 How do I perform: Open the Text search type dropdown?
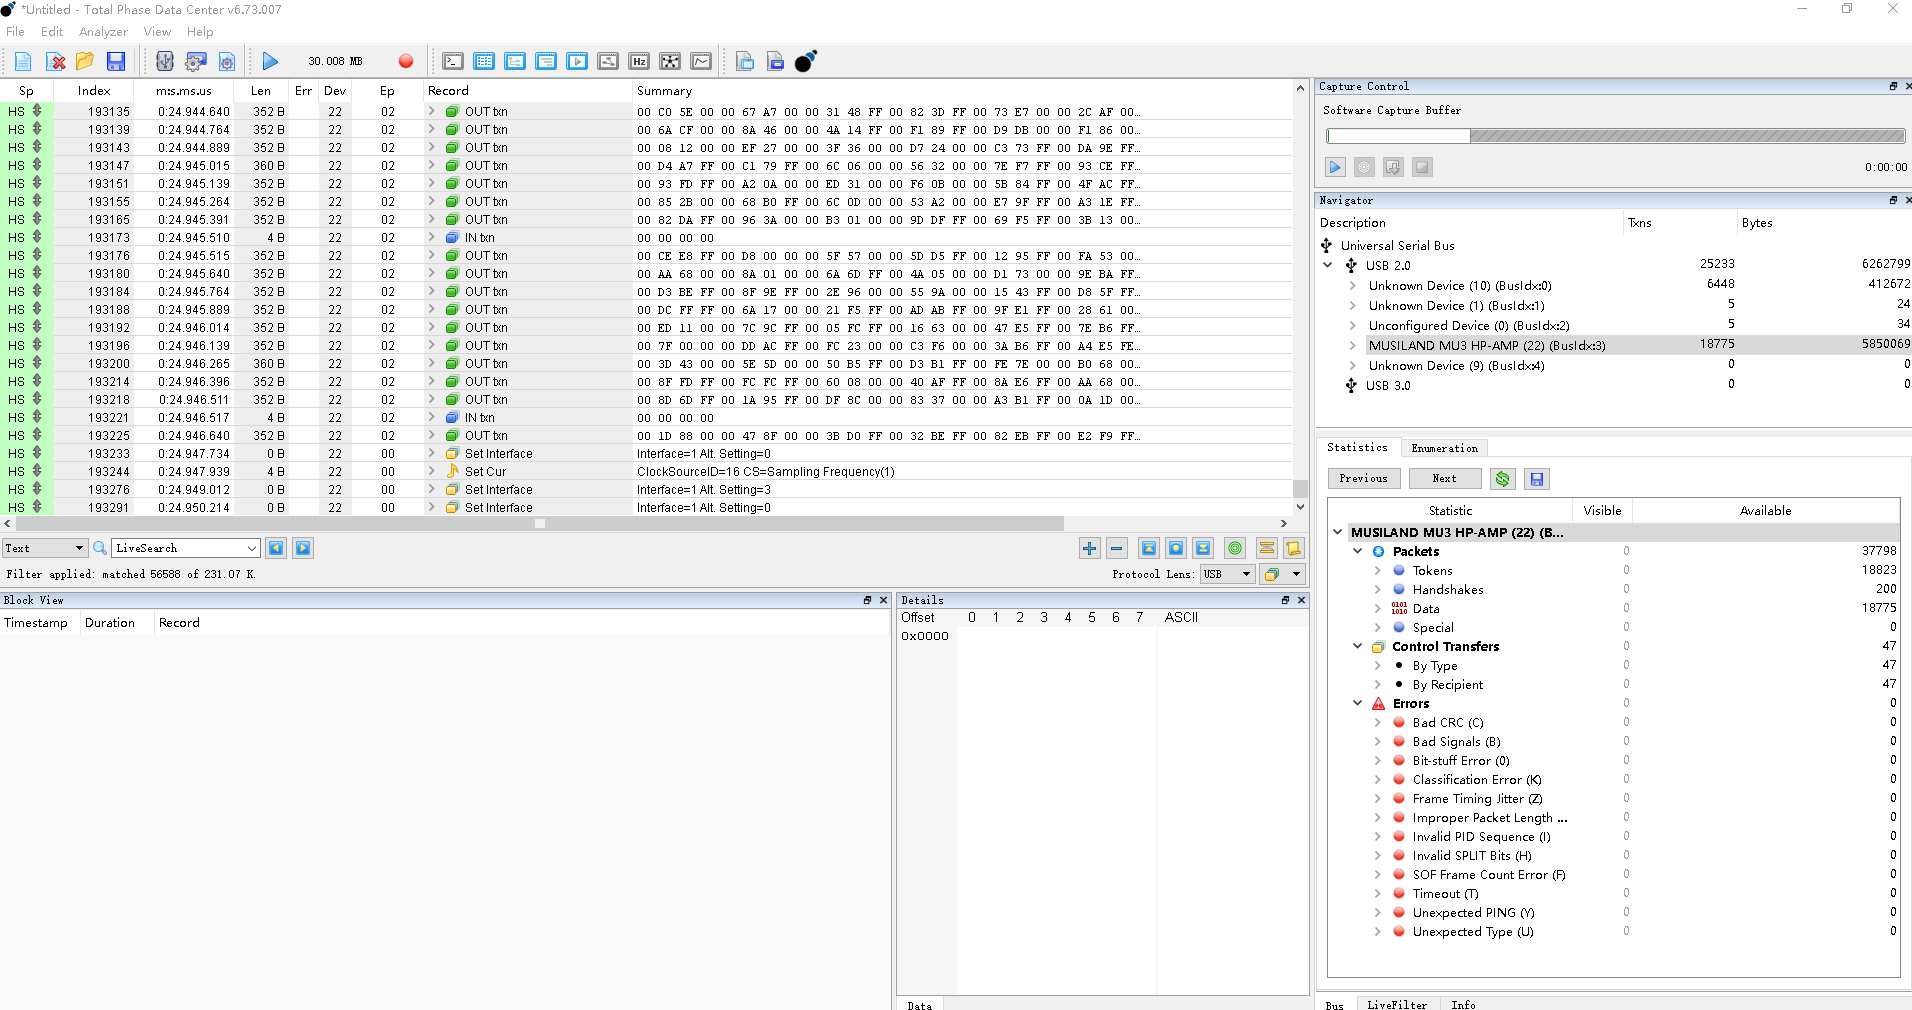point(45,548)
